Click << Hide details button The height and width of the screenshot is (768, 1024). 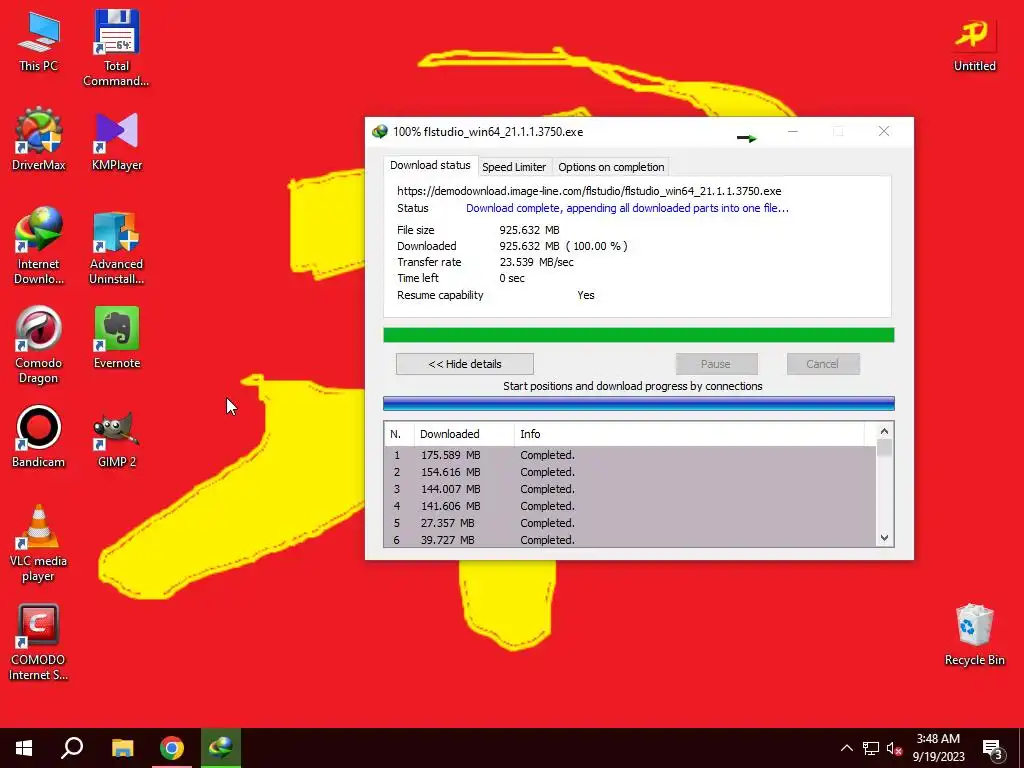tap(465, 364)
